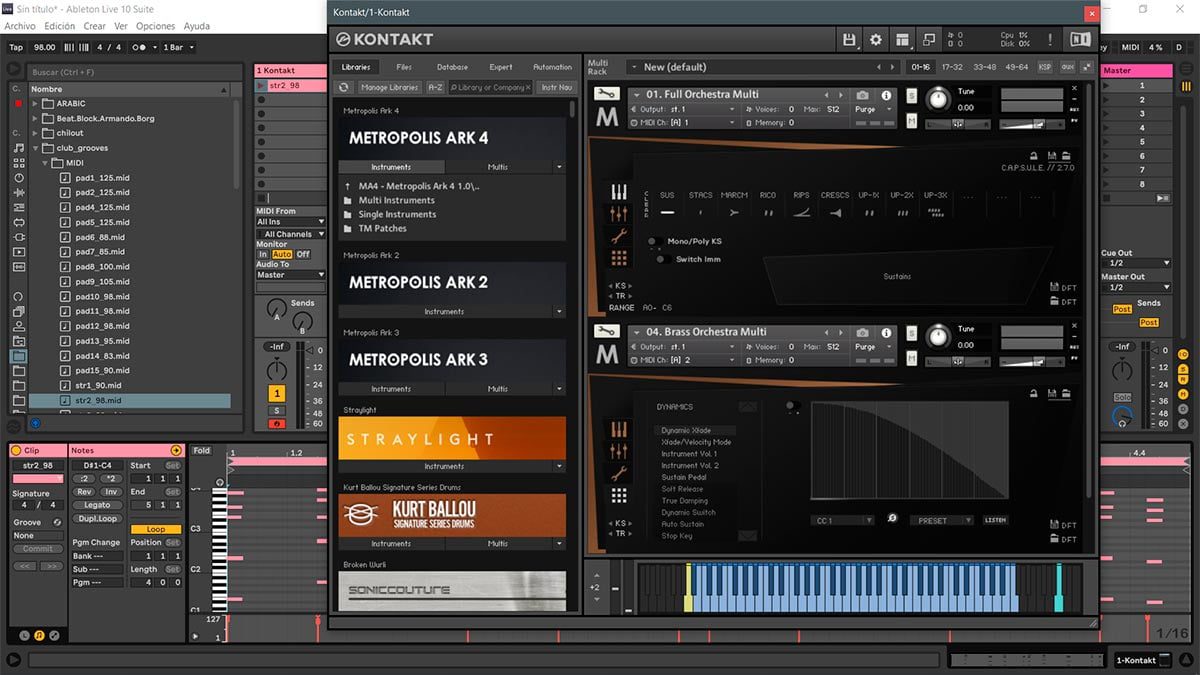
Task: Solo the 01. Full Orchestra Multi instrument
Action: (x=911, y=95)
